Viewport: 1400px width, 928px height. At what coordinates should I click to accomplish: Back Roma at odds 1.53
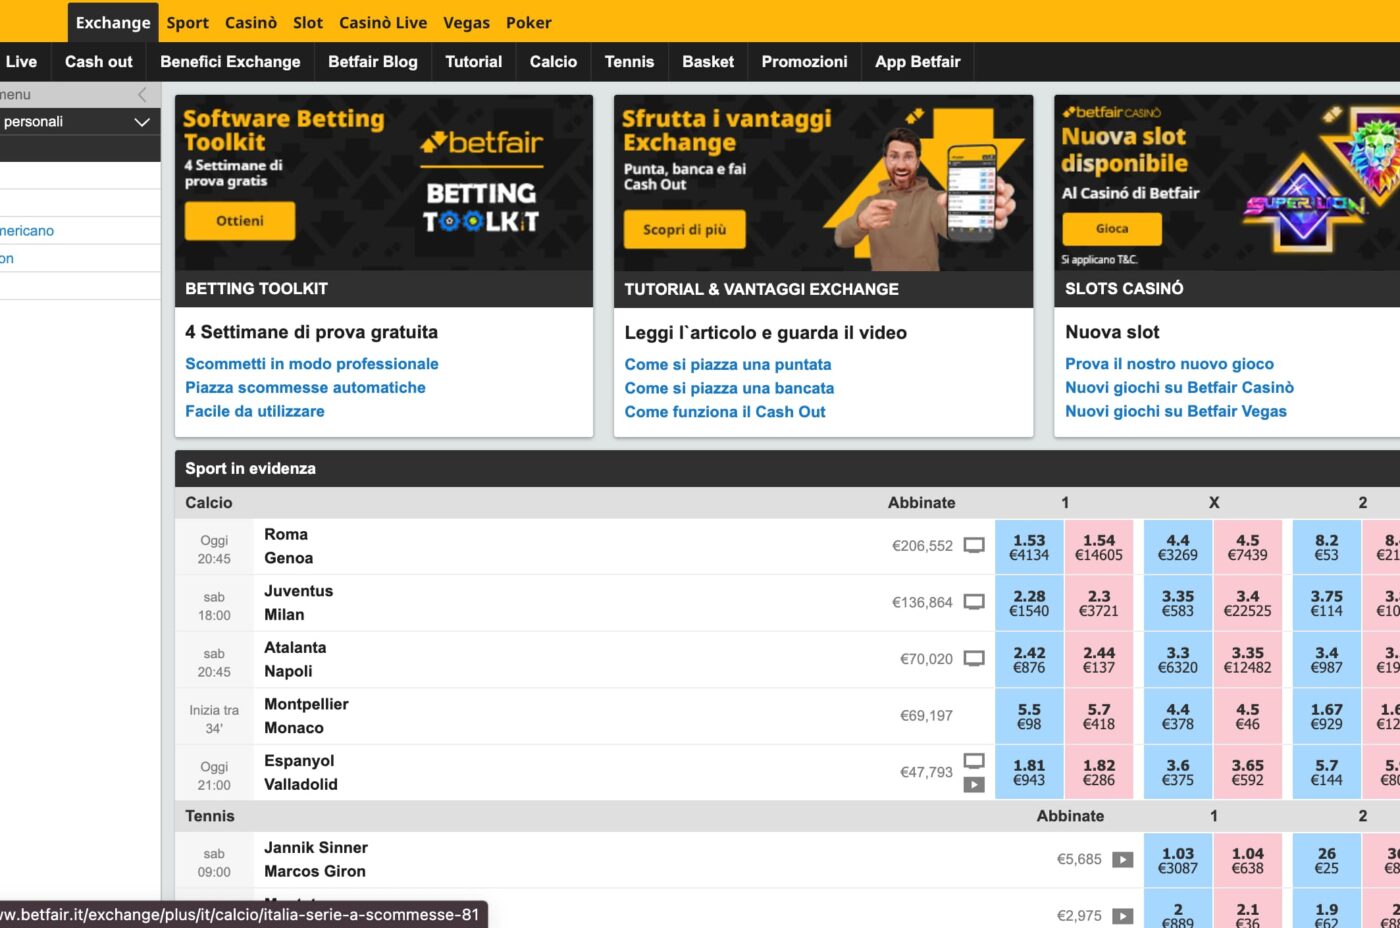point(1028,545)
